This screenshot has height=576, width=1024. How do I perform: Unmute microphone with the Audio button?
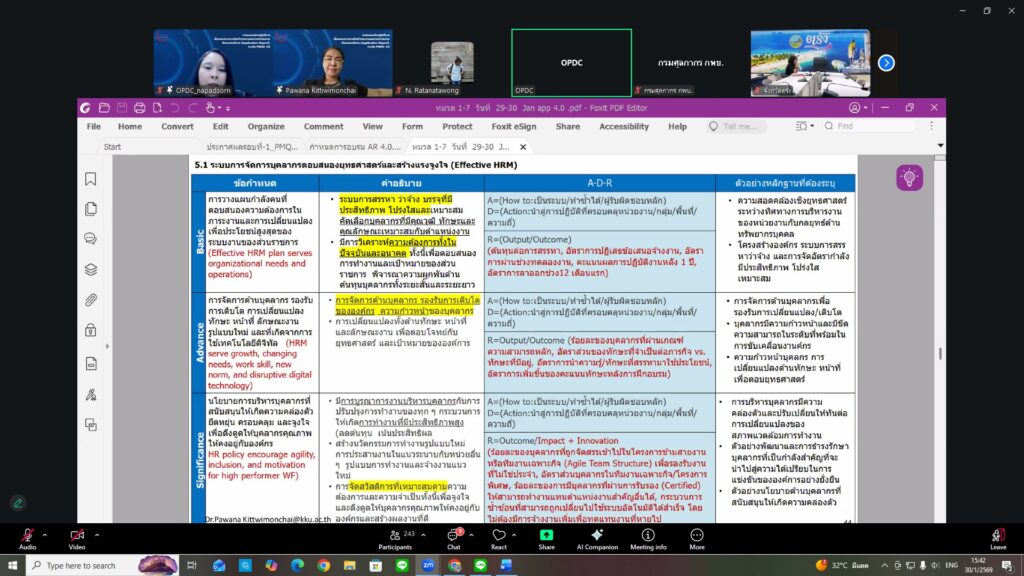(x=27, y=537)
